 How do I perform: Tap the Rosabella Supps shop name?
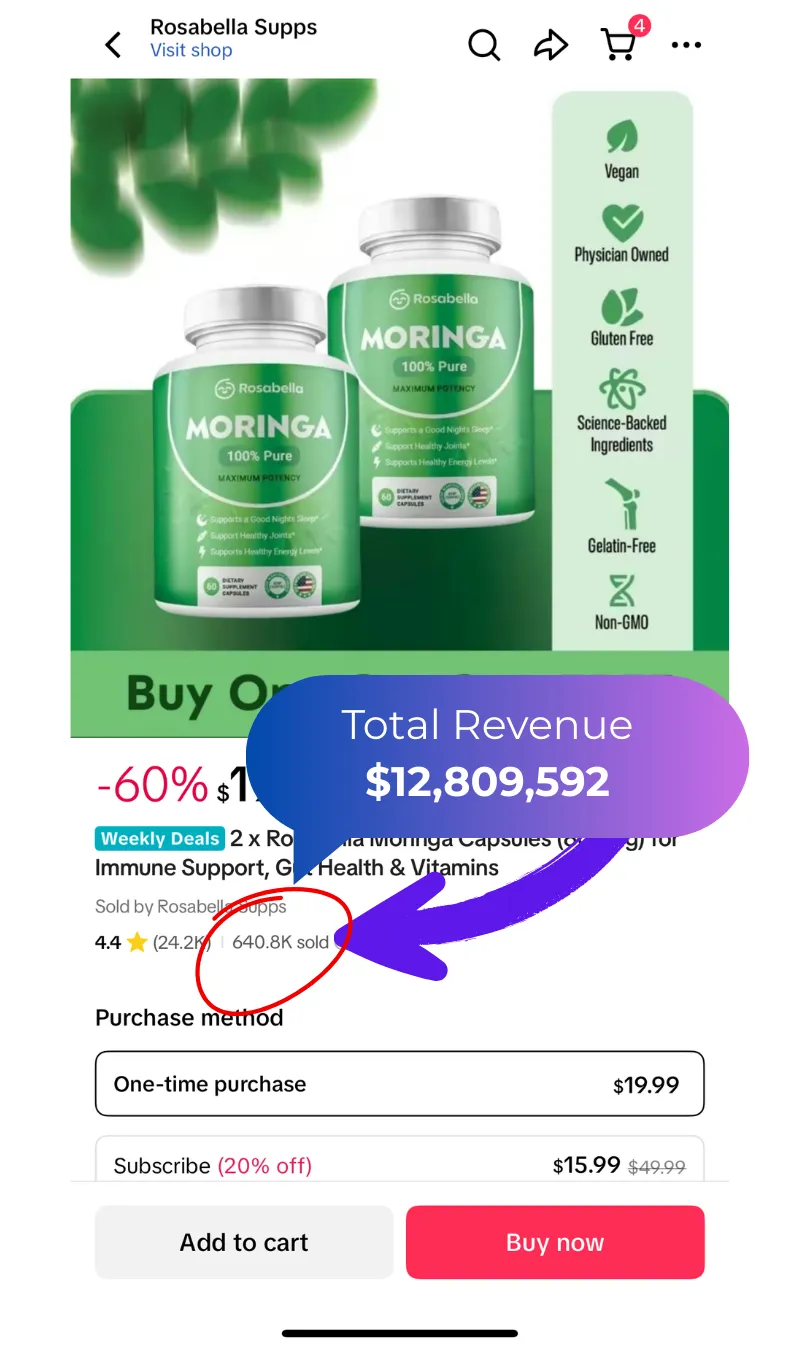pyautogui.click(x=233, y=27)
